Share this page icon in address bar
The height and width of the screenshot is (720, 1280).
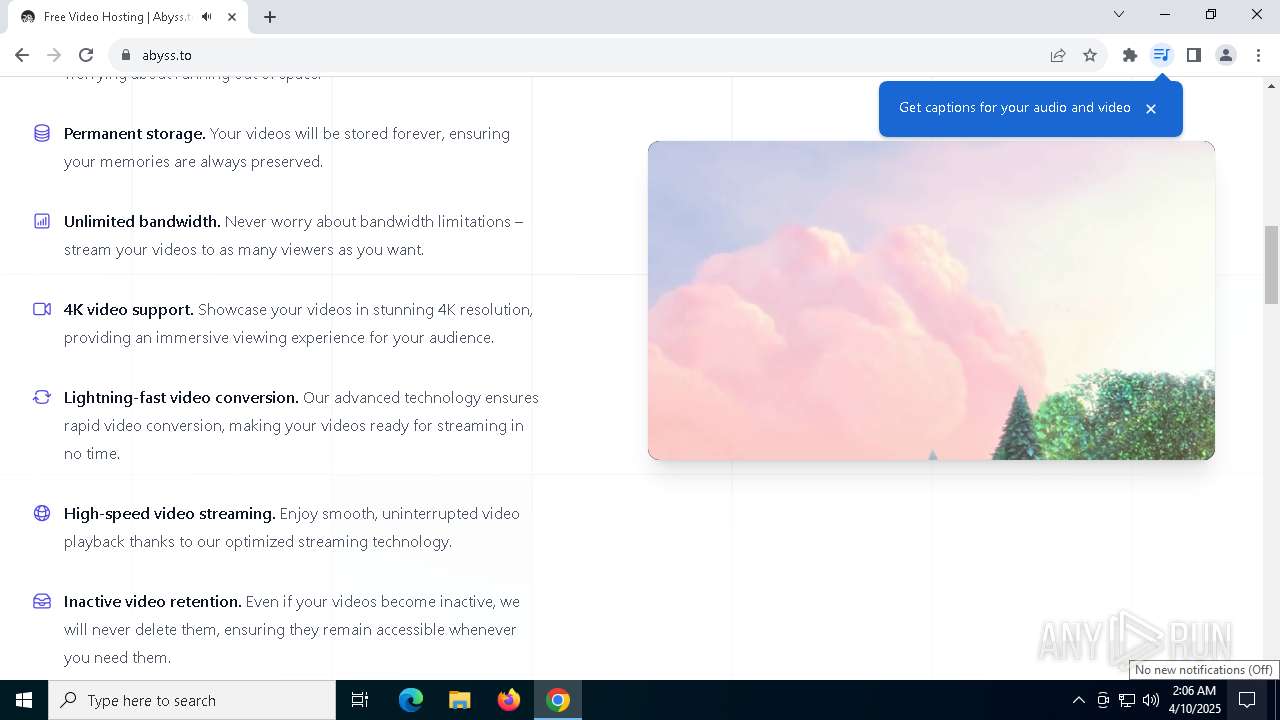click(1058, 55)
